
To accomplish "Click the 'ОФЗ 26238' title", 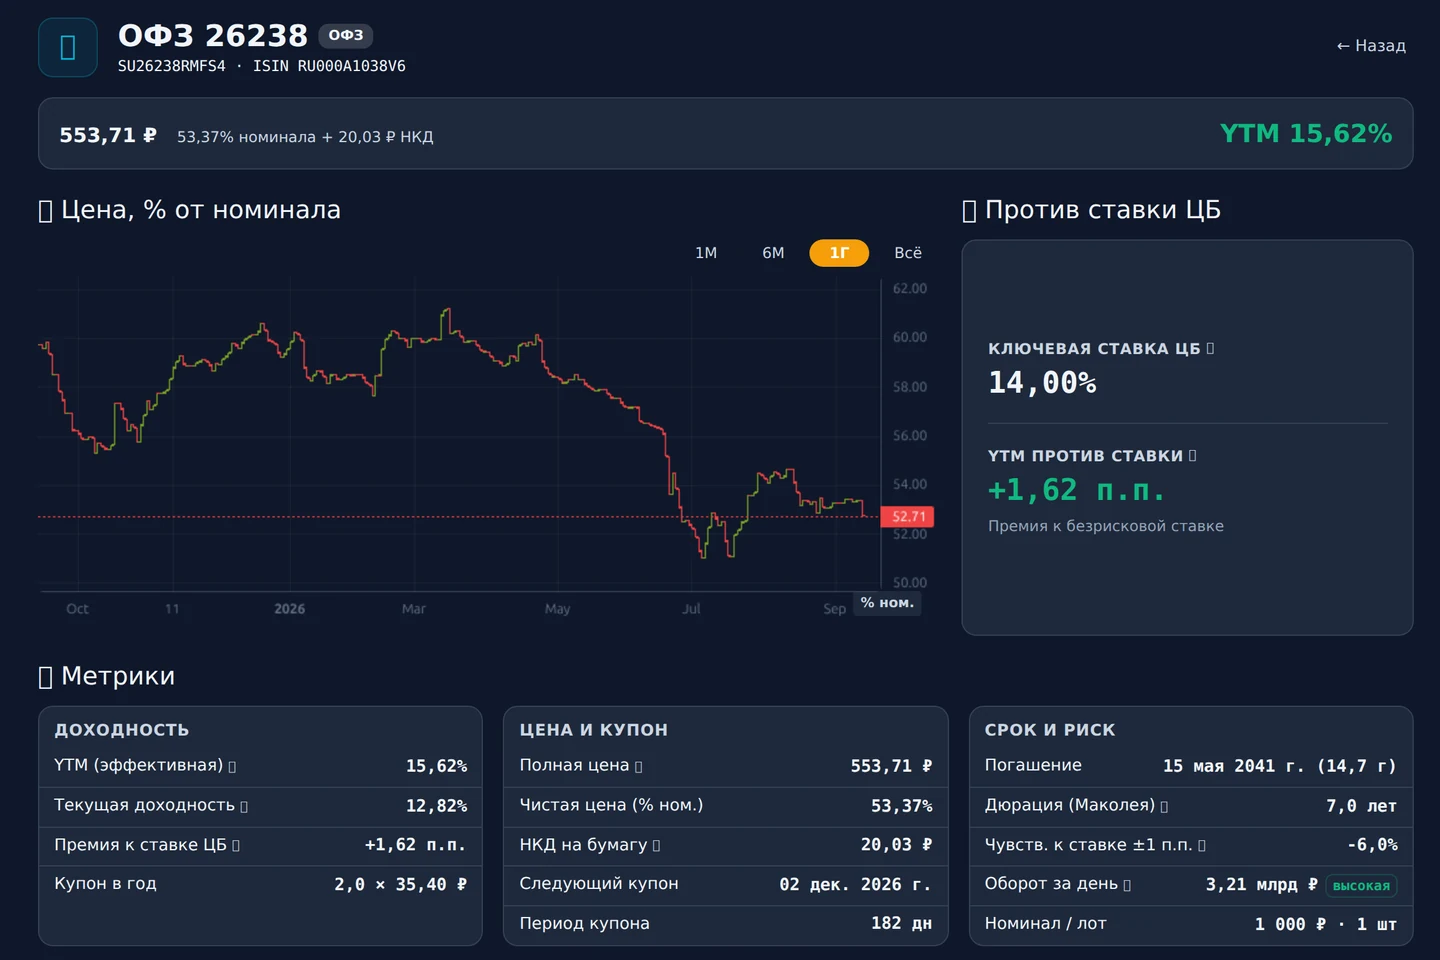I will [x=213, y=36].
